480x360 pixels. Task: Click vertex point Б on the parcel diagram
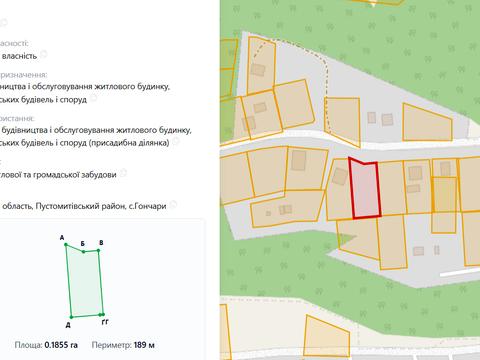(x=84, y=252)
